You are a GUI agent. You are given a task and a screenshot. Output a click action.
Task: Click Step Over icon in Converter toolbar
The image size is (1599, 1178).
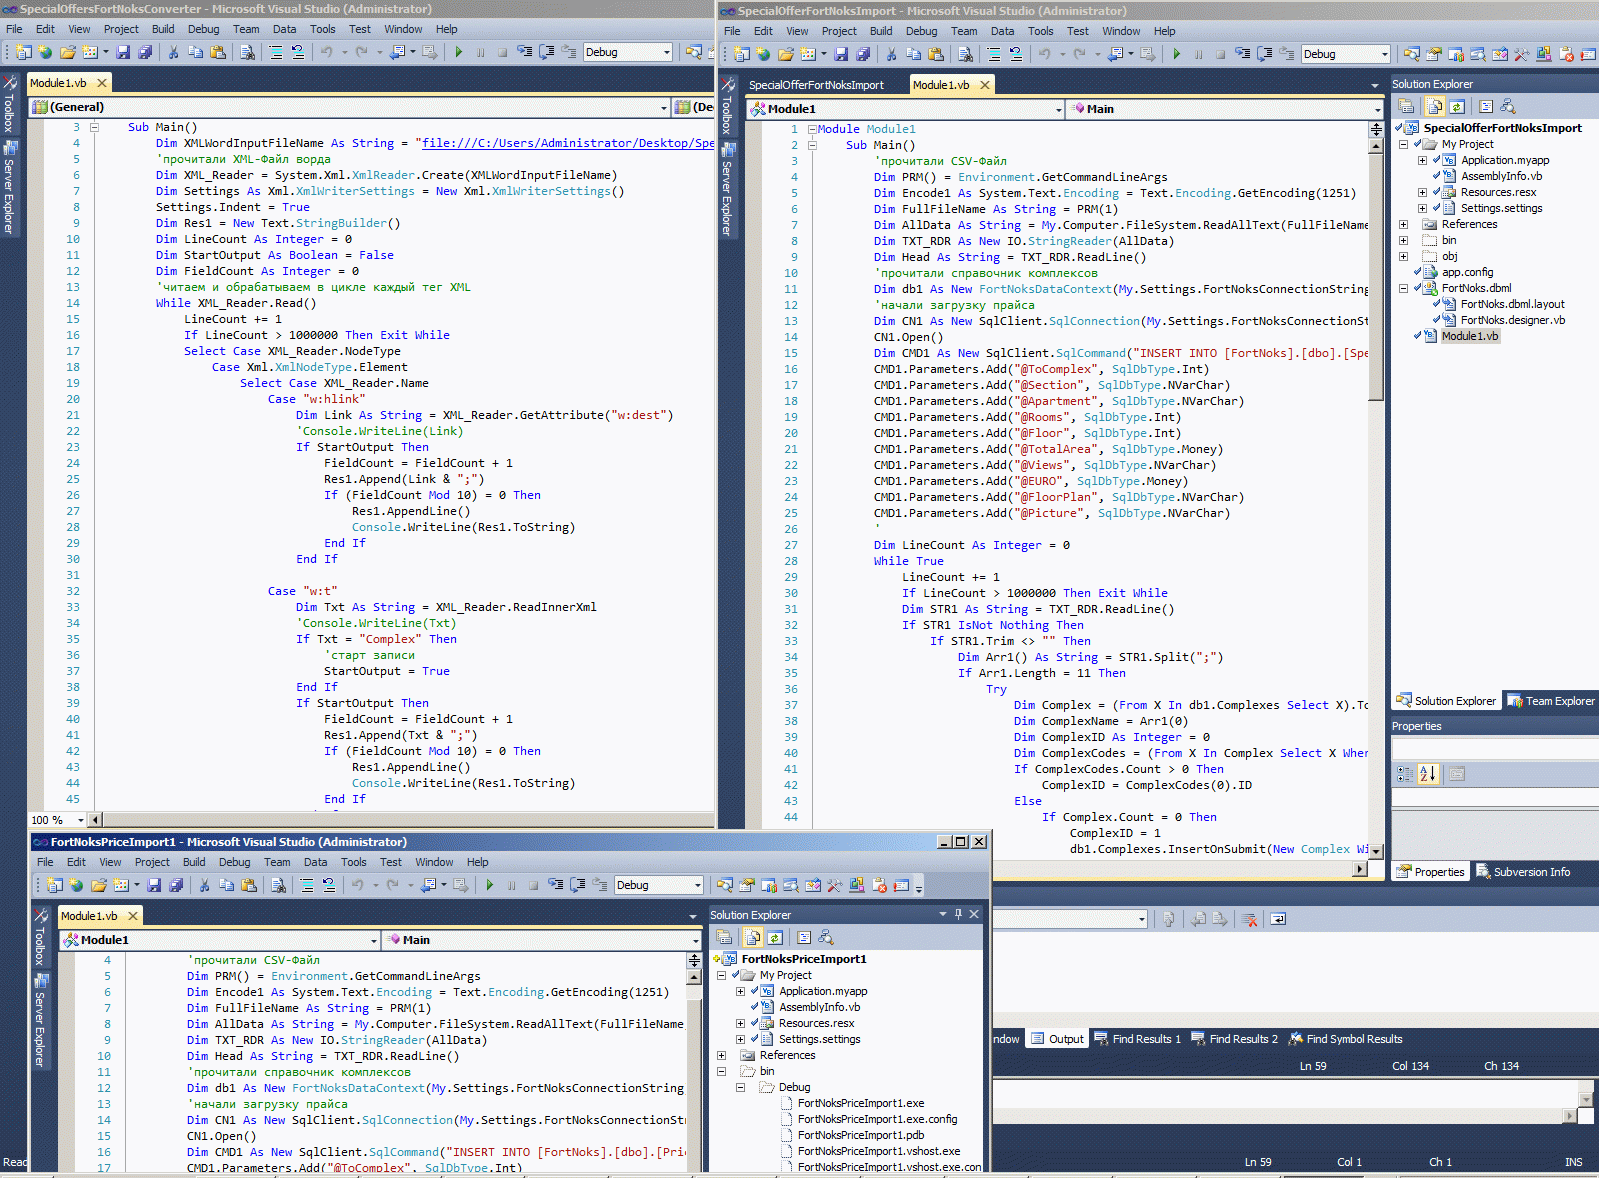click(x=547, y=52)
